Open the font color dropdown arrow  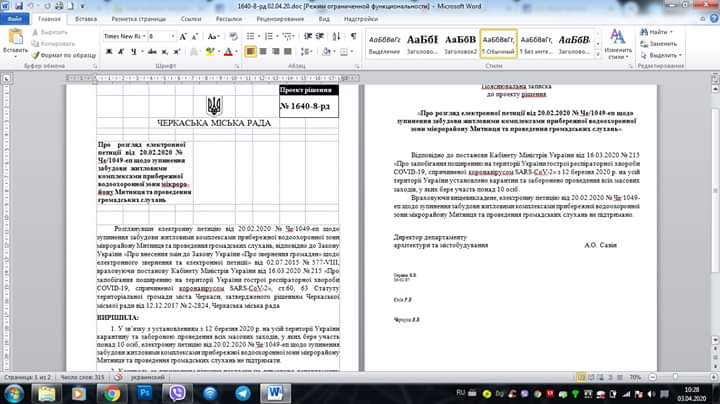coord(236,51)
